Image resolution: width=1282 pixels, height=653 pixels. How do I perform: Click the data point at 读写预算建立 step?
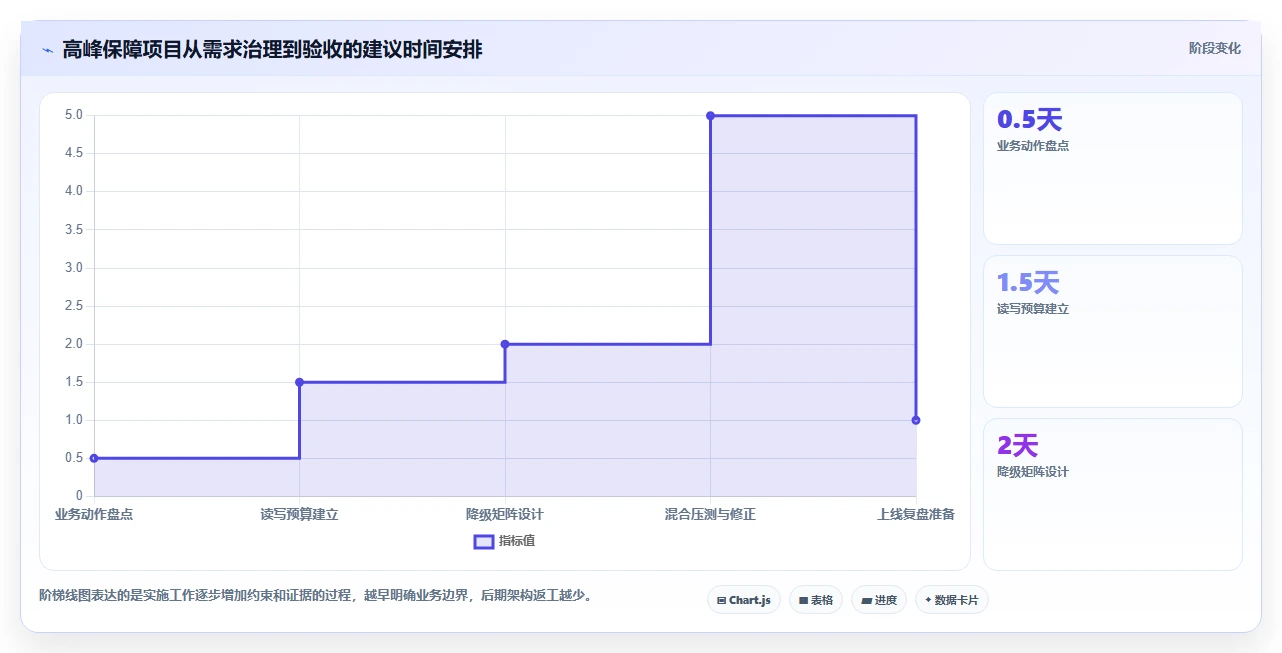point(299,382)
